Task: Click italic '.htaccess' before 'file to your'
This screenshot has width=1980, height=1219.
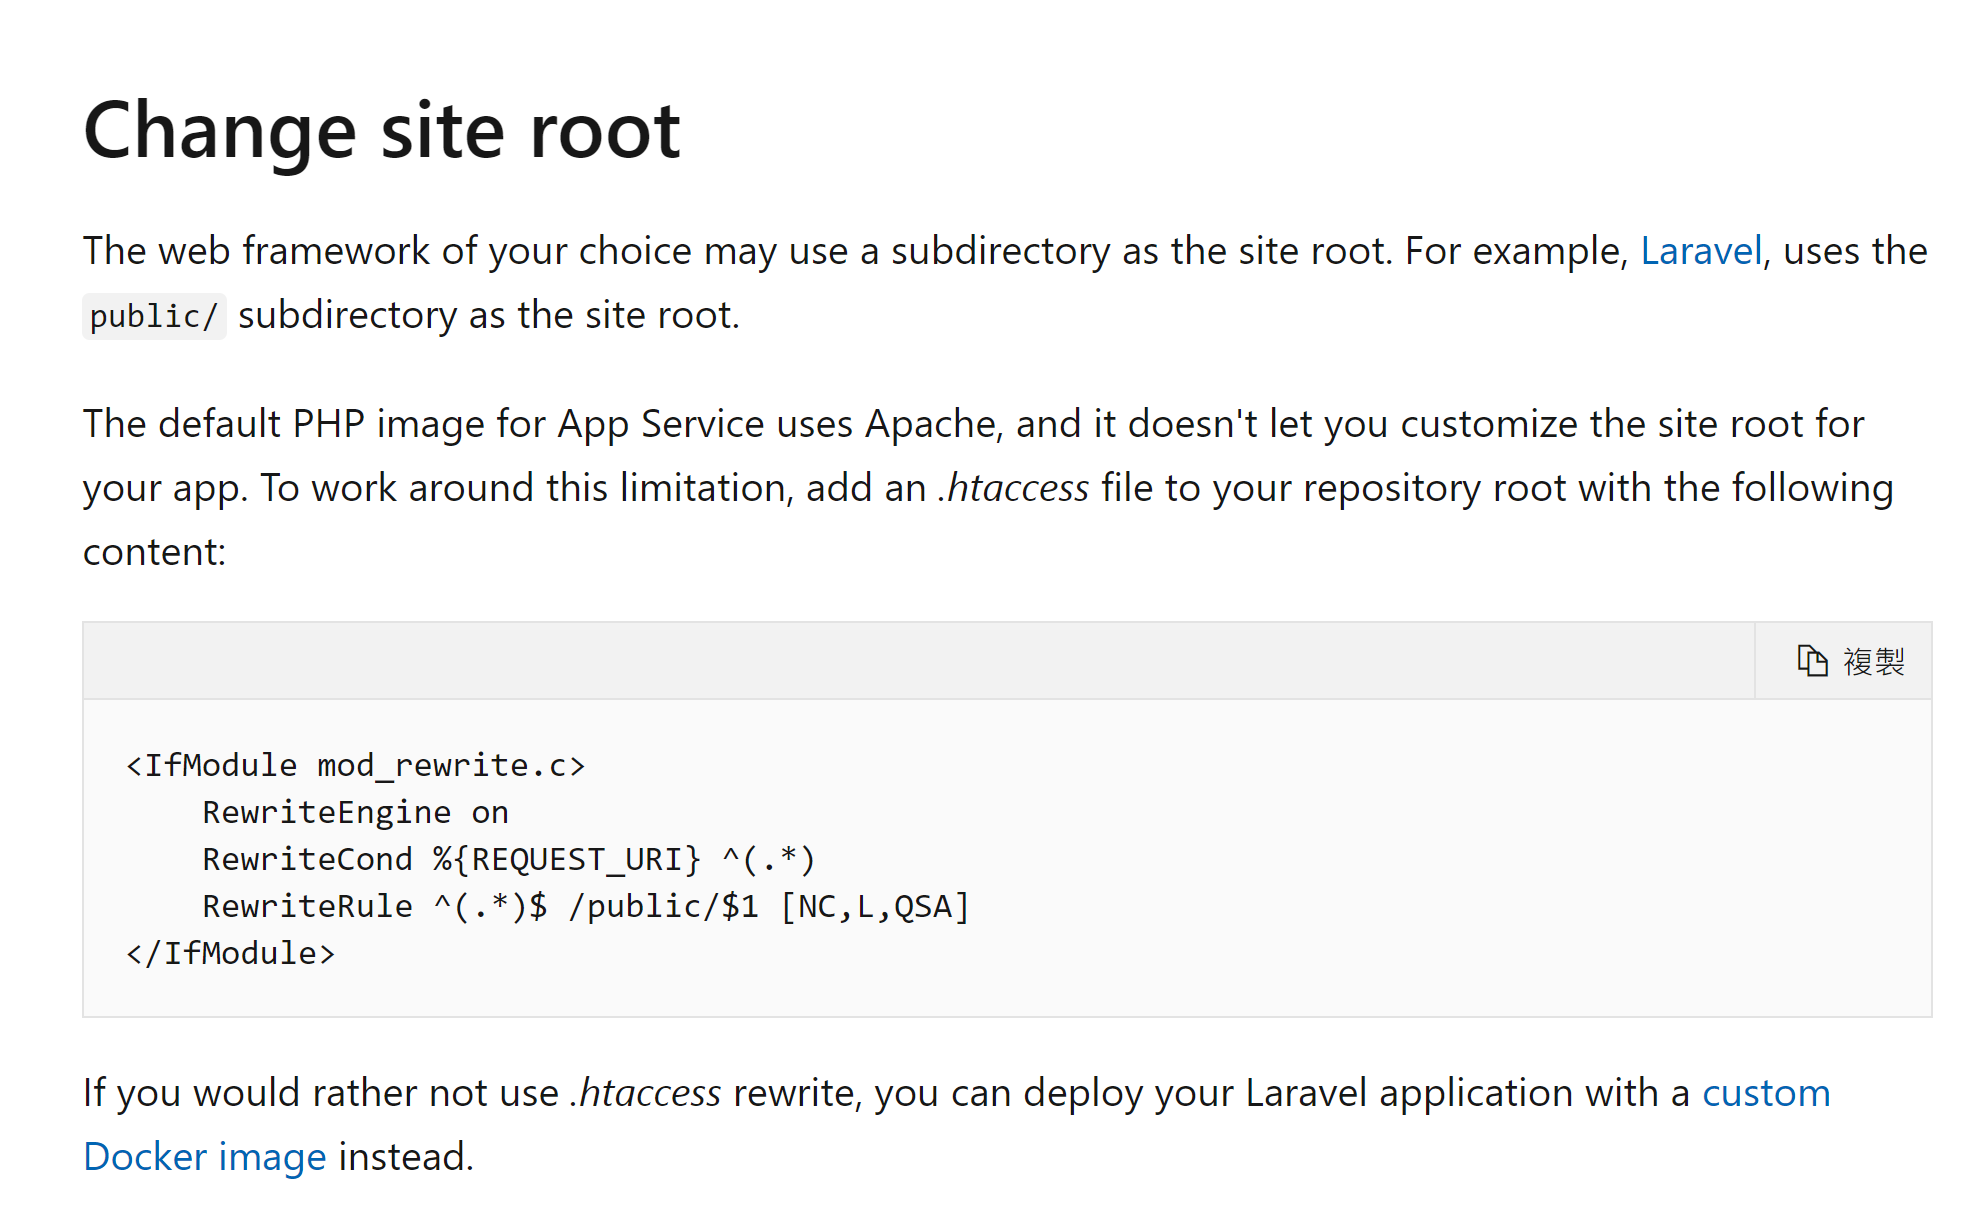Action: [x=1013, y=488]
